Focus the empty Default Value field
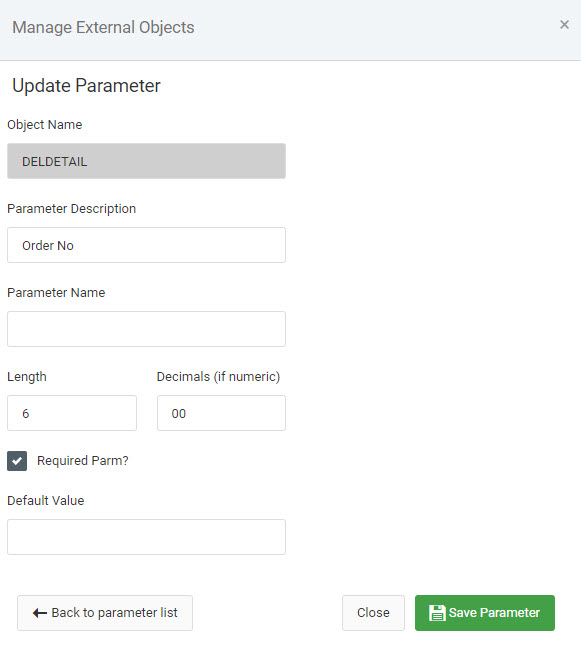Screen dimensions: 581x653 (x=146, y=537)
